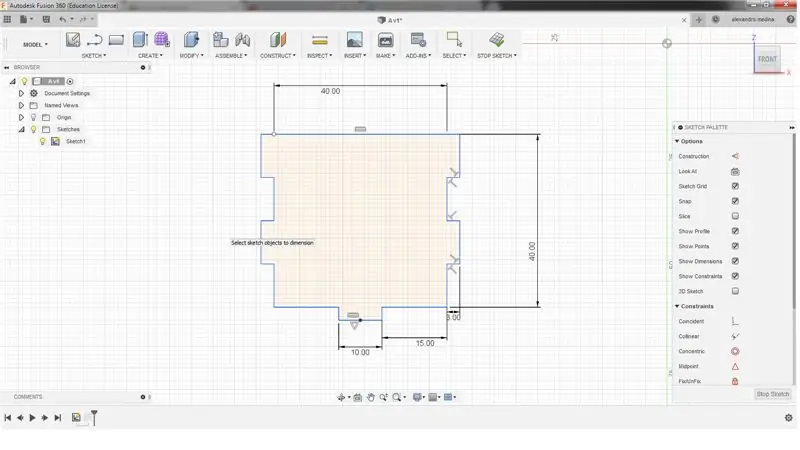Click the Select tool icon
The image size is (800, 450).
[x=454, y=39]
